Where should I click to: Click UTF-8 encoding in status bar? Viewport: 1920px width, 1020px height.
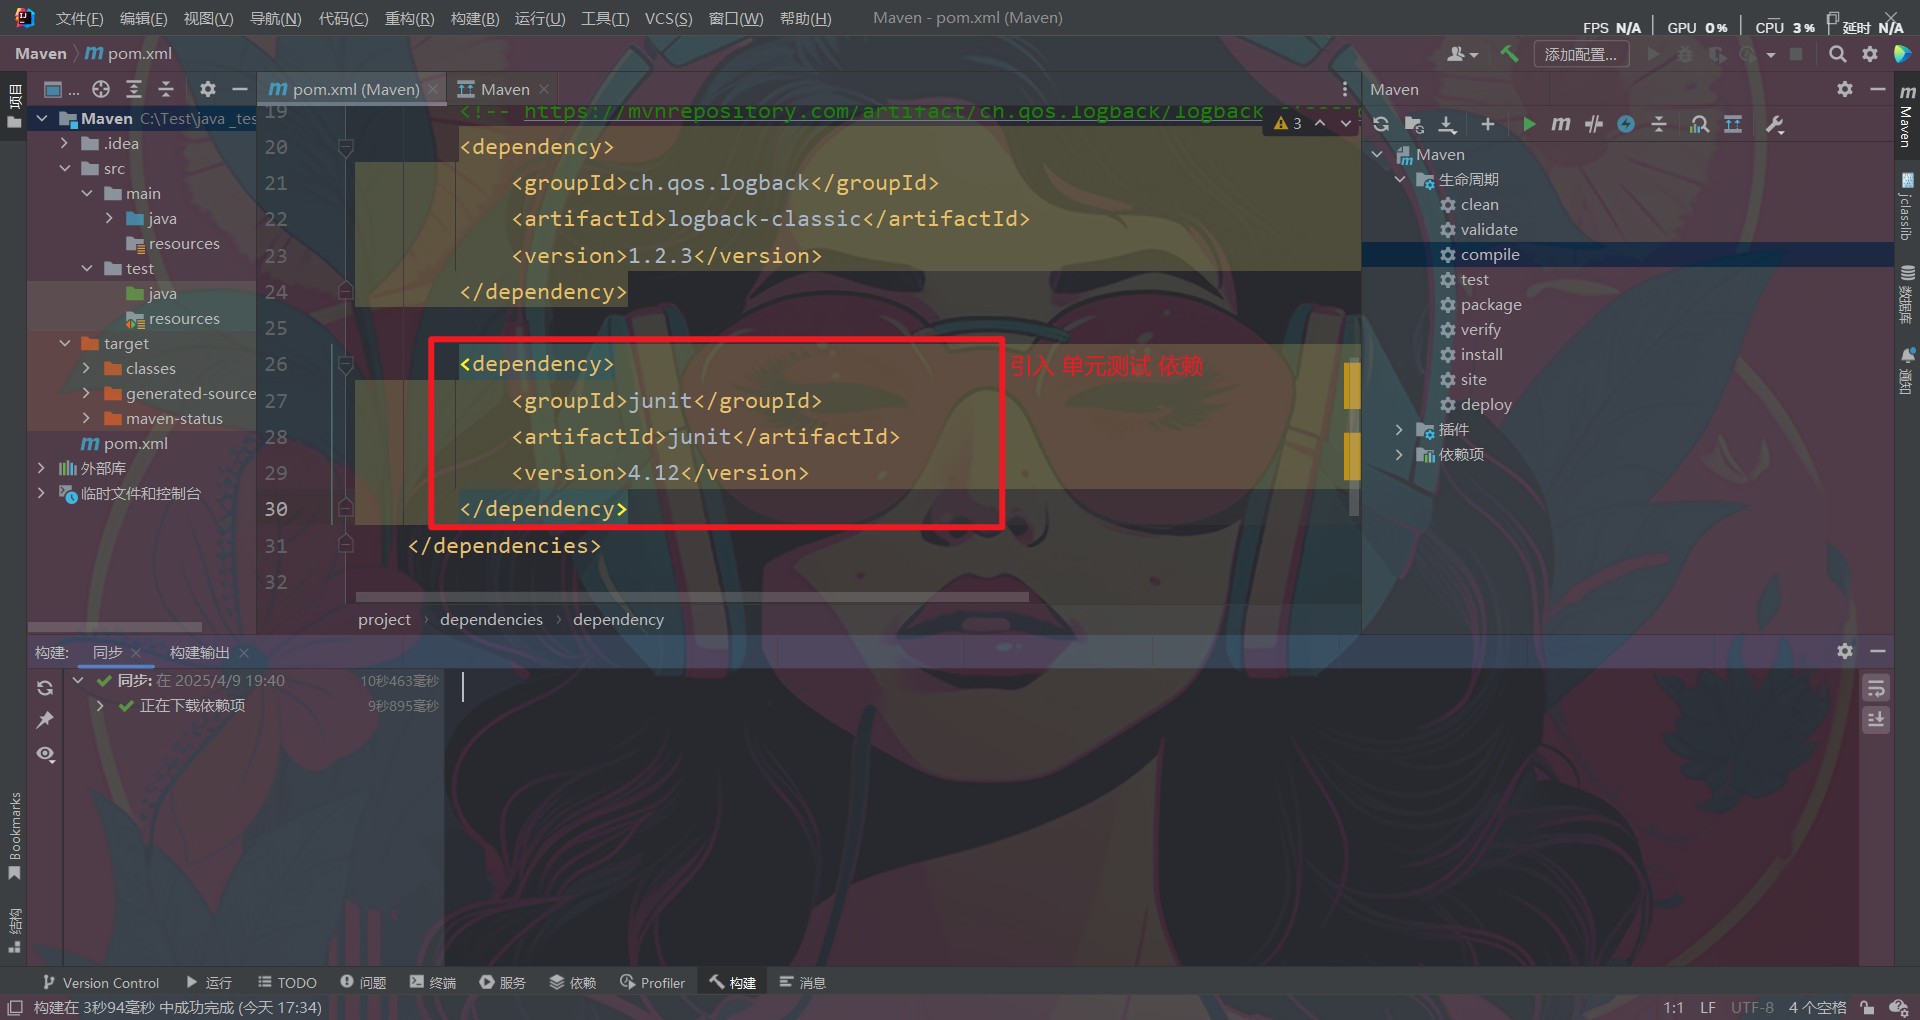(x=1752, y=1008)
